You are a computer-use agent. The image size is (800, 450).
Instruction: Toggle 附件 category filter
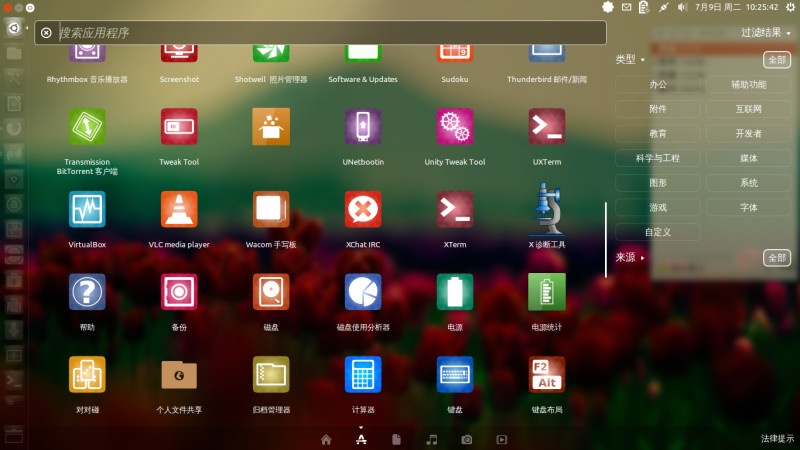coord(658,109)
